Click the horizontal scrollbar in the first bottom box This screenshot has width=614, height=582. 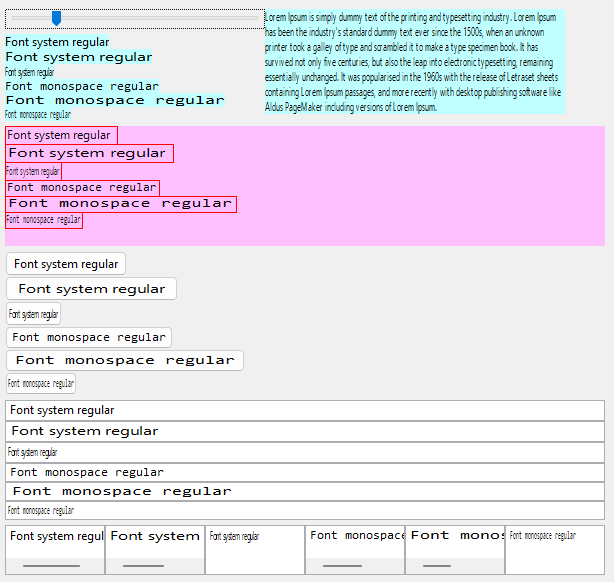point(51,566)
